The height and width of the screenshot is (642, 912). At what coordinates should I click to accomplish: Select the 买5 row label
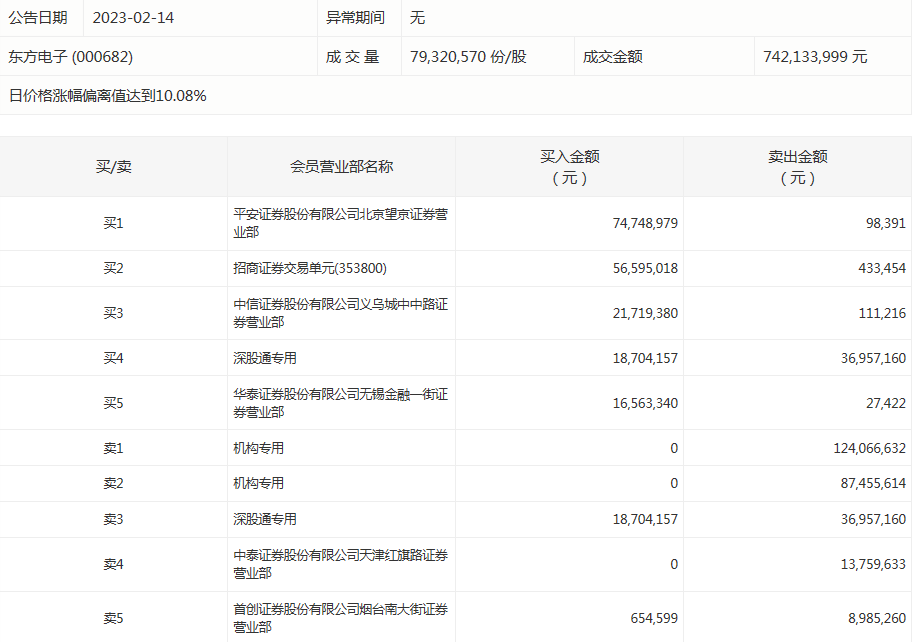coord(113,403)
